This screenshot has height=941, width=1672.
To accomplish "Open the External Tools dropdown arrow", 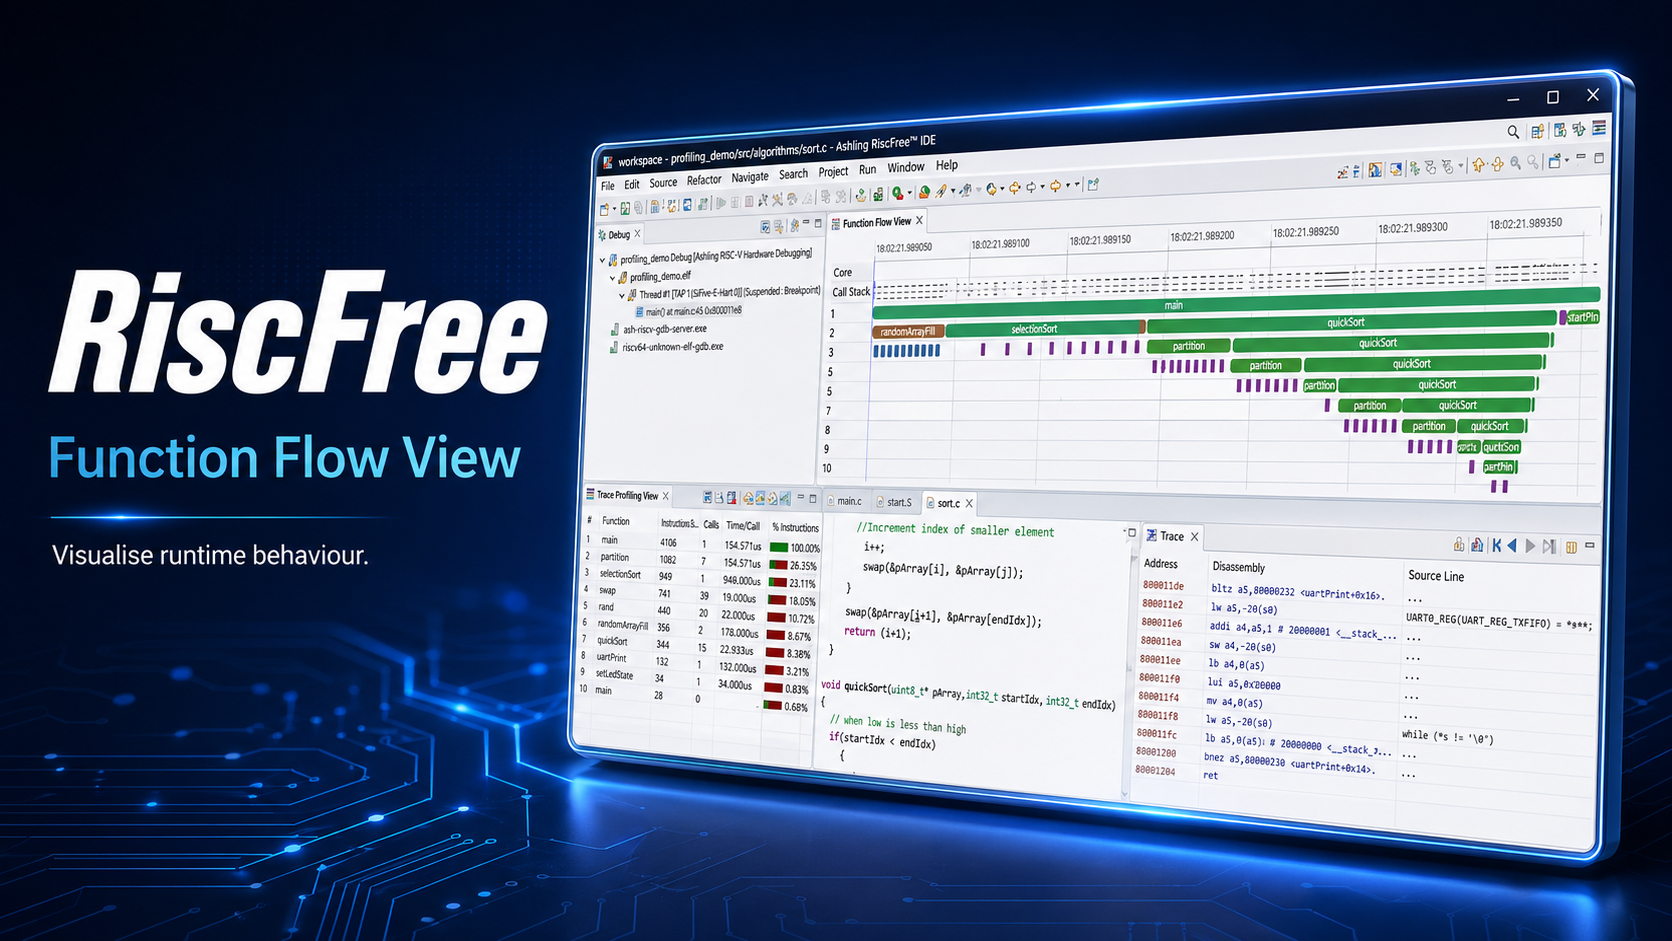I will (952, 190).
